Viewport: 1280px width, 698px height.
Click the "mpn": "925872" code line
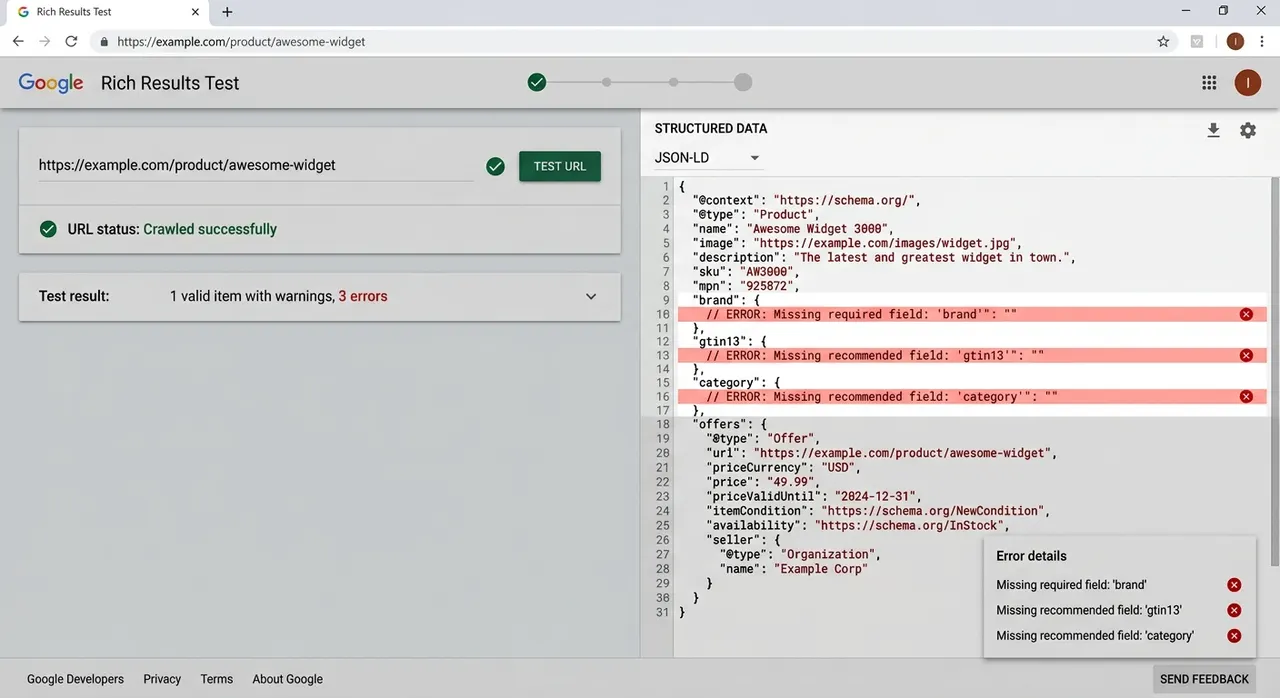pyautogui.click(x=744, y=286)
